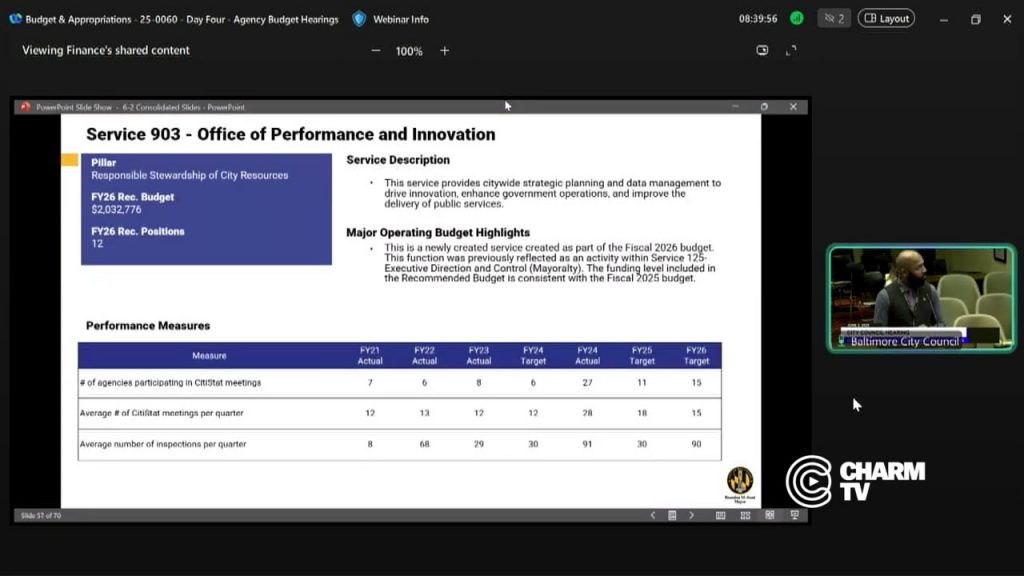Advance to next slide arrow in PowerPoint

tap(692, 515)
